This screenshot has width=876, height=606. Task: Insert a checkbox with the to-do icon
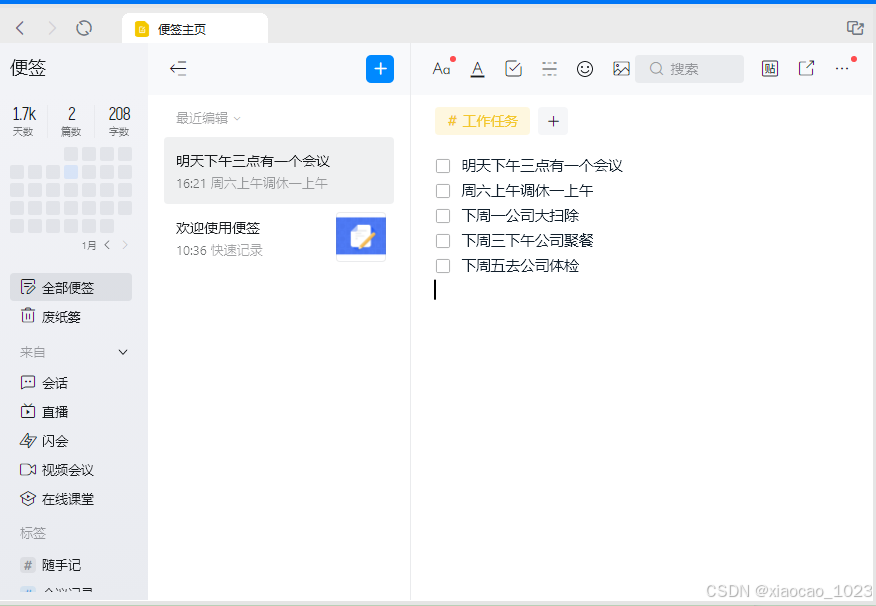(x=513, y=69)
